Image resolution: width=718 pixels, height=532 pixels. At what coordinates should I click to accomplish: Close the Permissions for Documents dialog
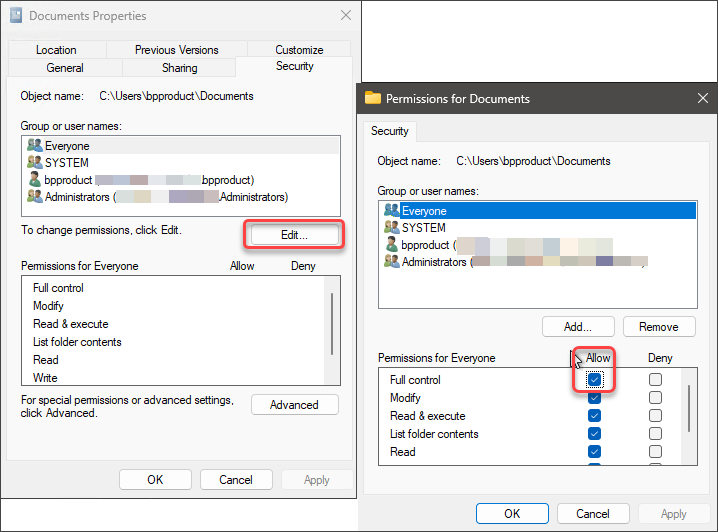pos(703,98)
